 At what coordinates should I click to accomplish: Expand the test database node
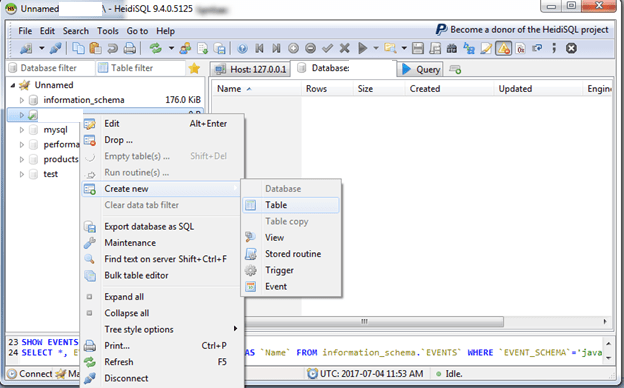pos(22,174)
